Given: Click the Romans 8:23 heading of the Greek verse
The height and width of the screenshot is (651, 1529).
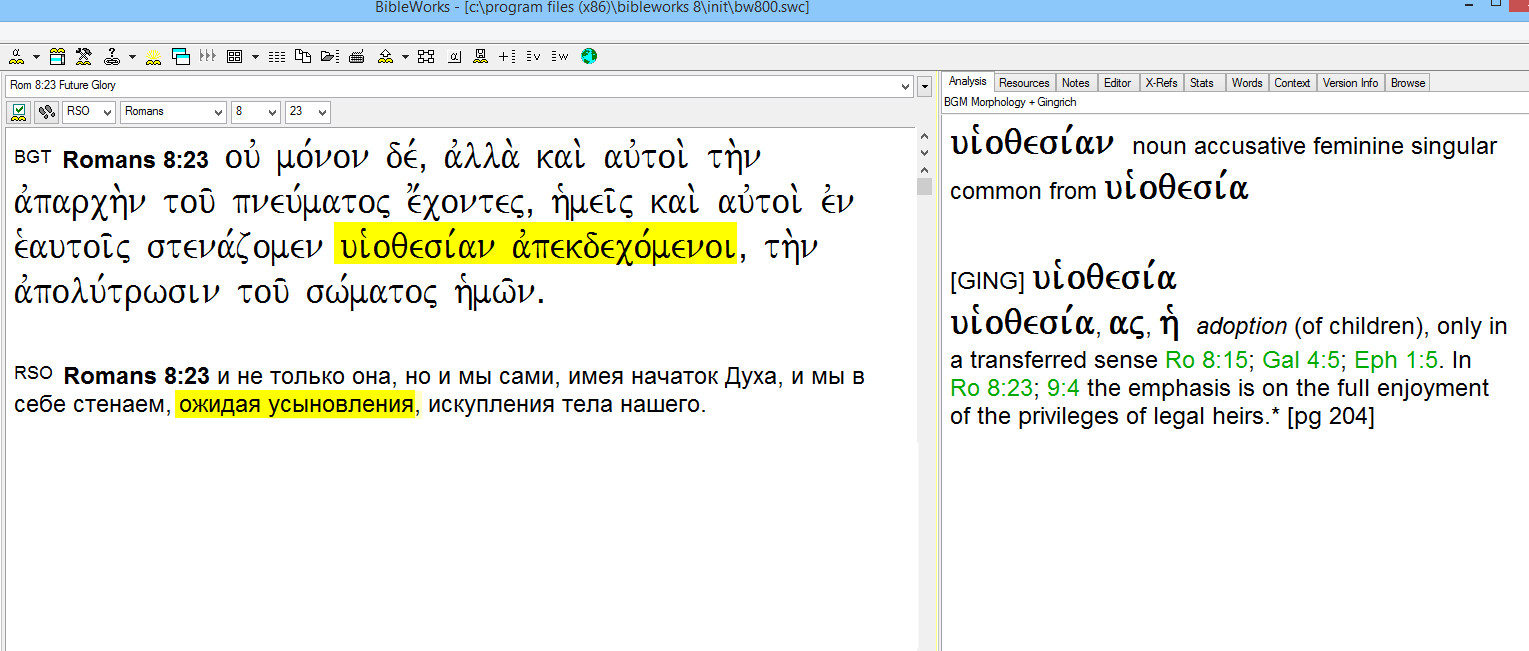Looking at the screenshot, I should [136, 160].
